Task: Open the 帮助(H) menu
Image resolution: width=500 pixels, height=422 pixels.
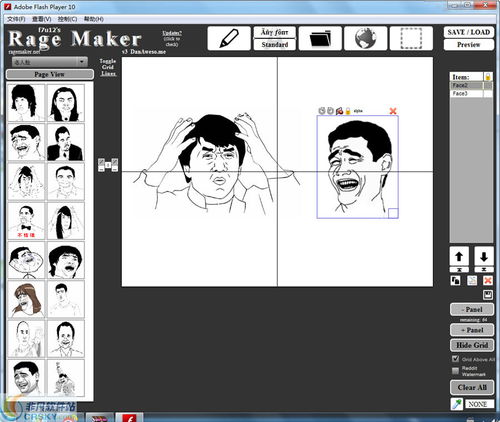Action: pos(94,19)
